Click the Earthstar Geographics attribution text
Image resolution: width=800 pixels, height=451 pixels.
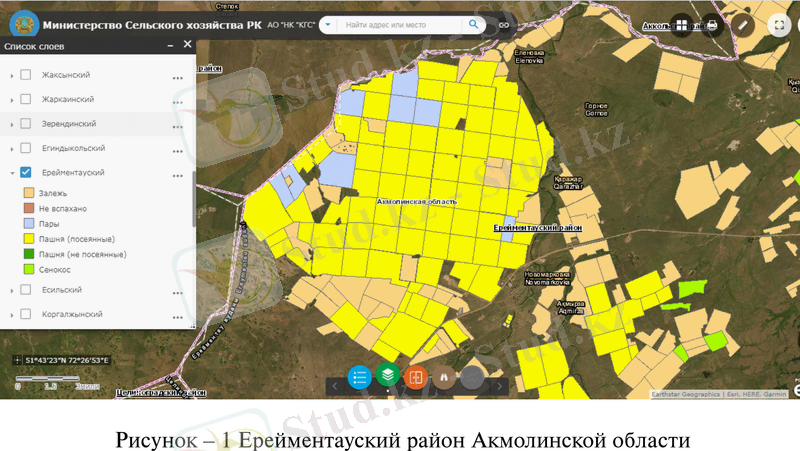point(719,394)
